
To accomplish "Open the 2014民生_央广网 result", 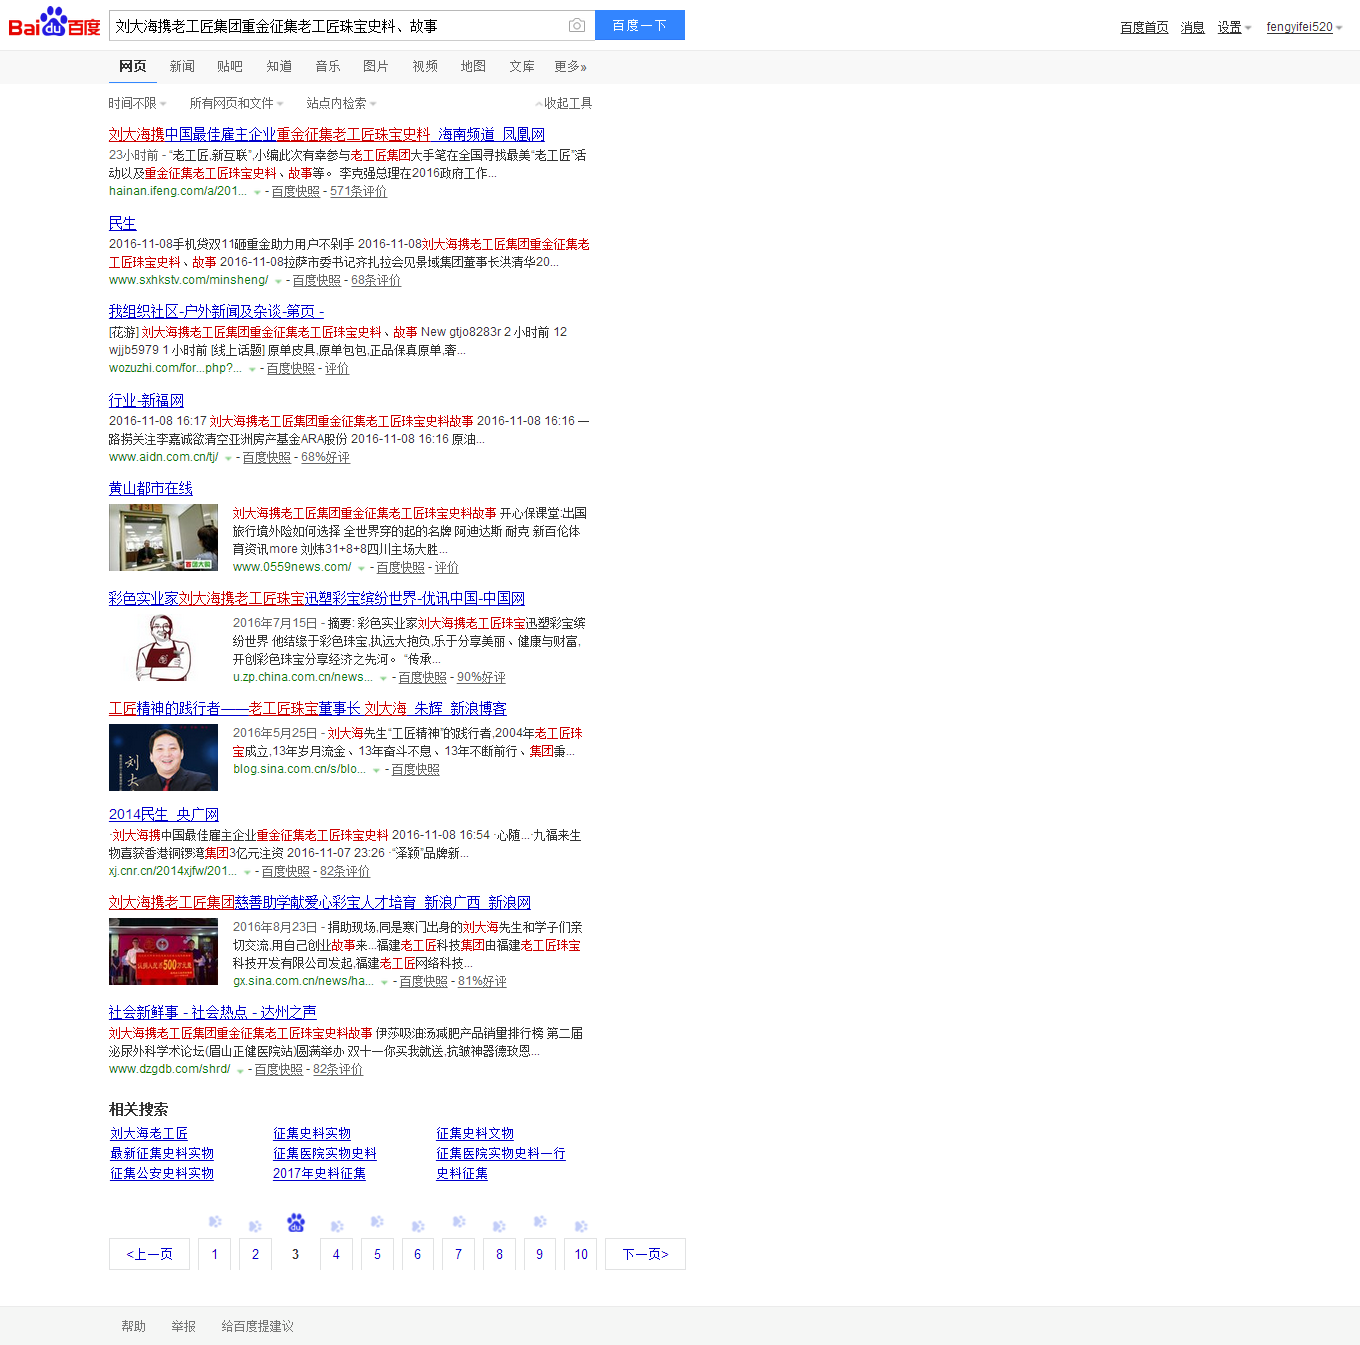I will click(164, 814).
